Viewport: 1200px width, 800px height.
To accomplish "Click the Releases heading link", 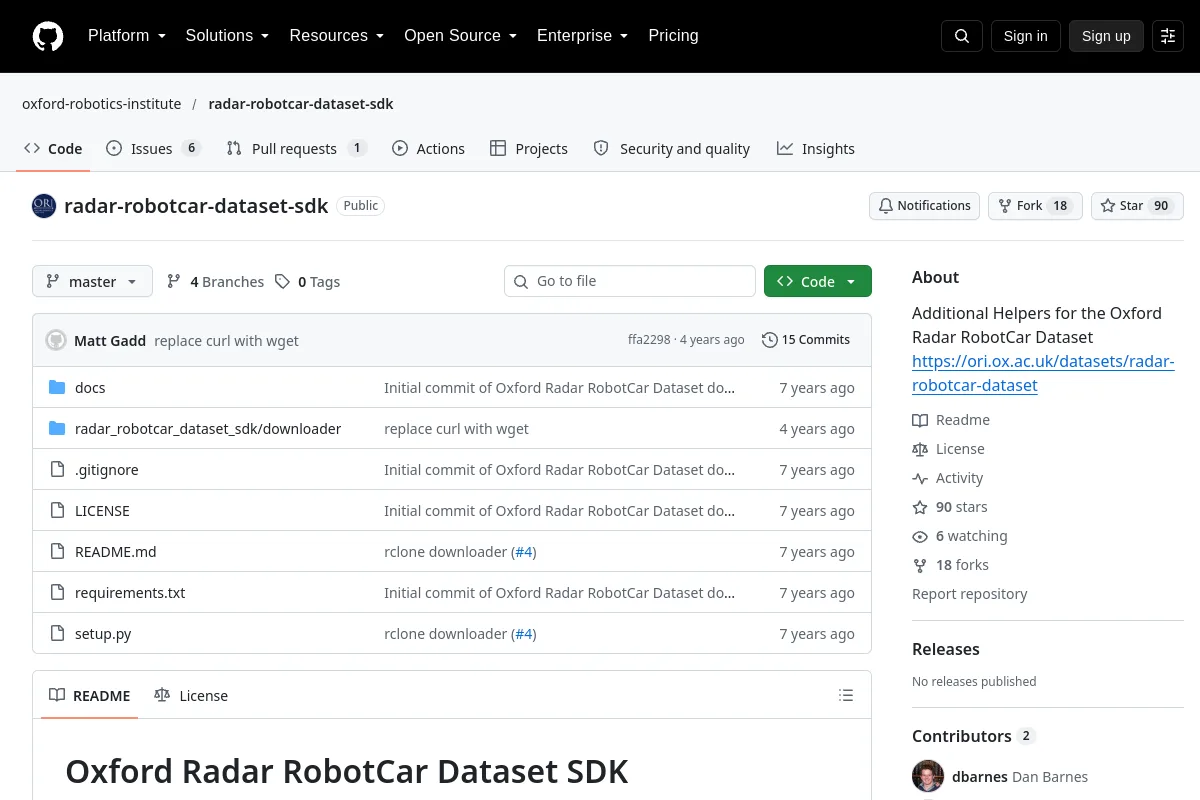I will [946, 649].
